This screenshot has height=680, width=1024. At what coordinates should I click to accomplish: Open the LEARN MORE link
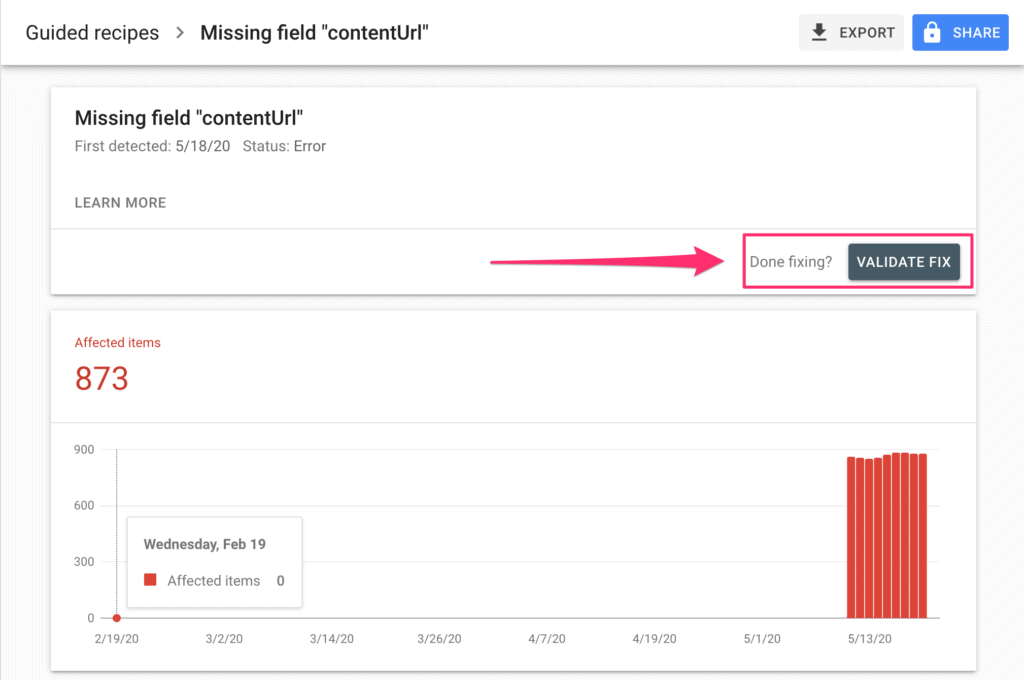click(x=120, y=202)
